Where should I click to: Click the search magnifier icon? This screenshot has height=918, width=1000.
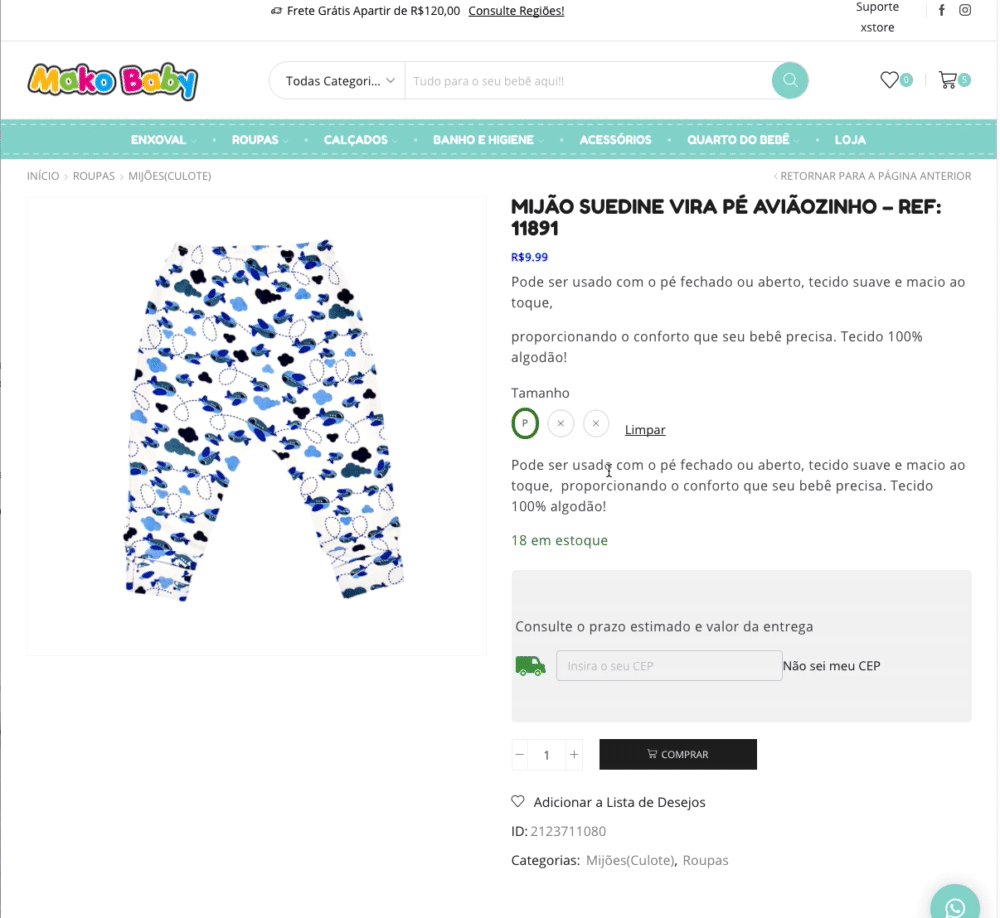point(789,80)
